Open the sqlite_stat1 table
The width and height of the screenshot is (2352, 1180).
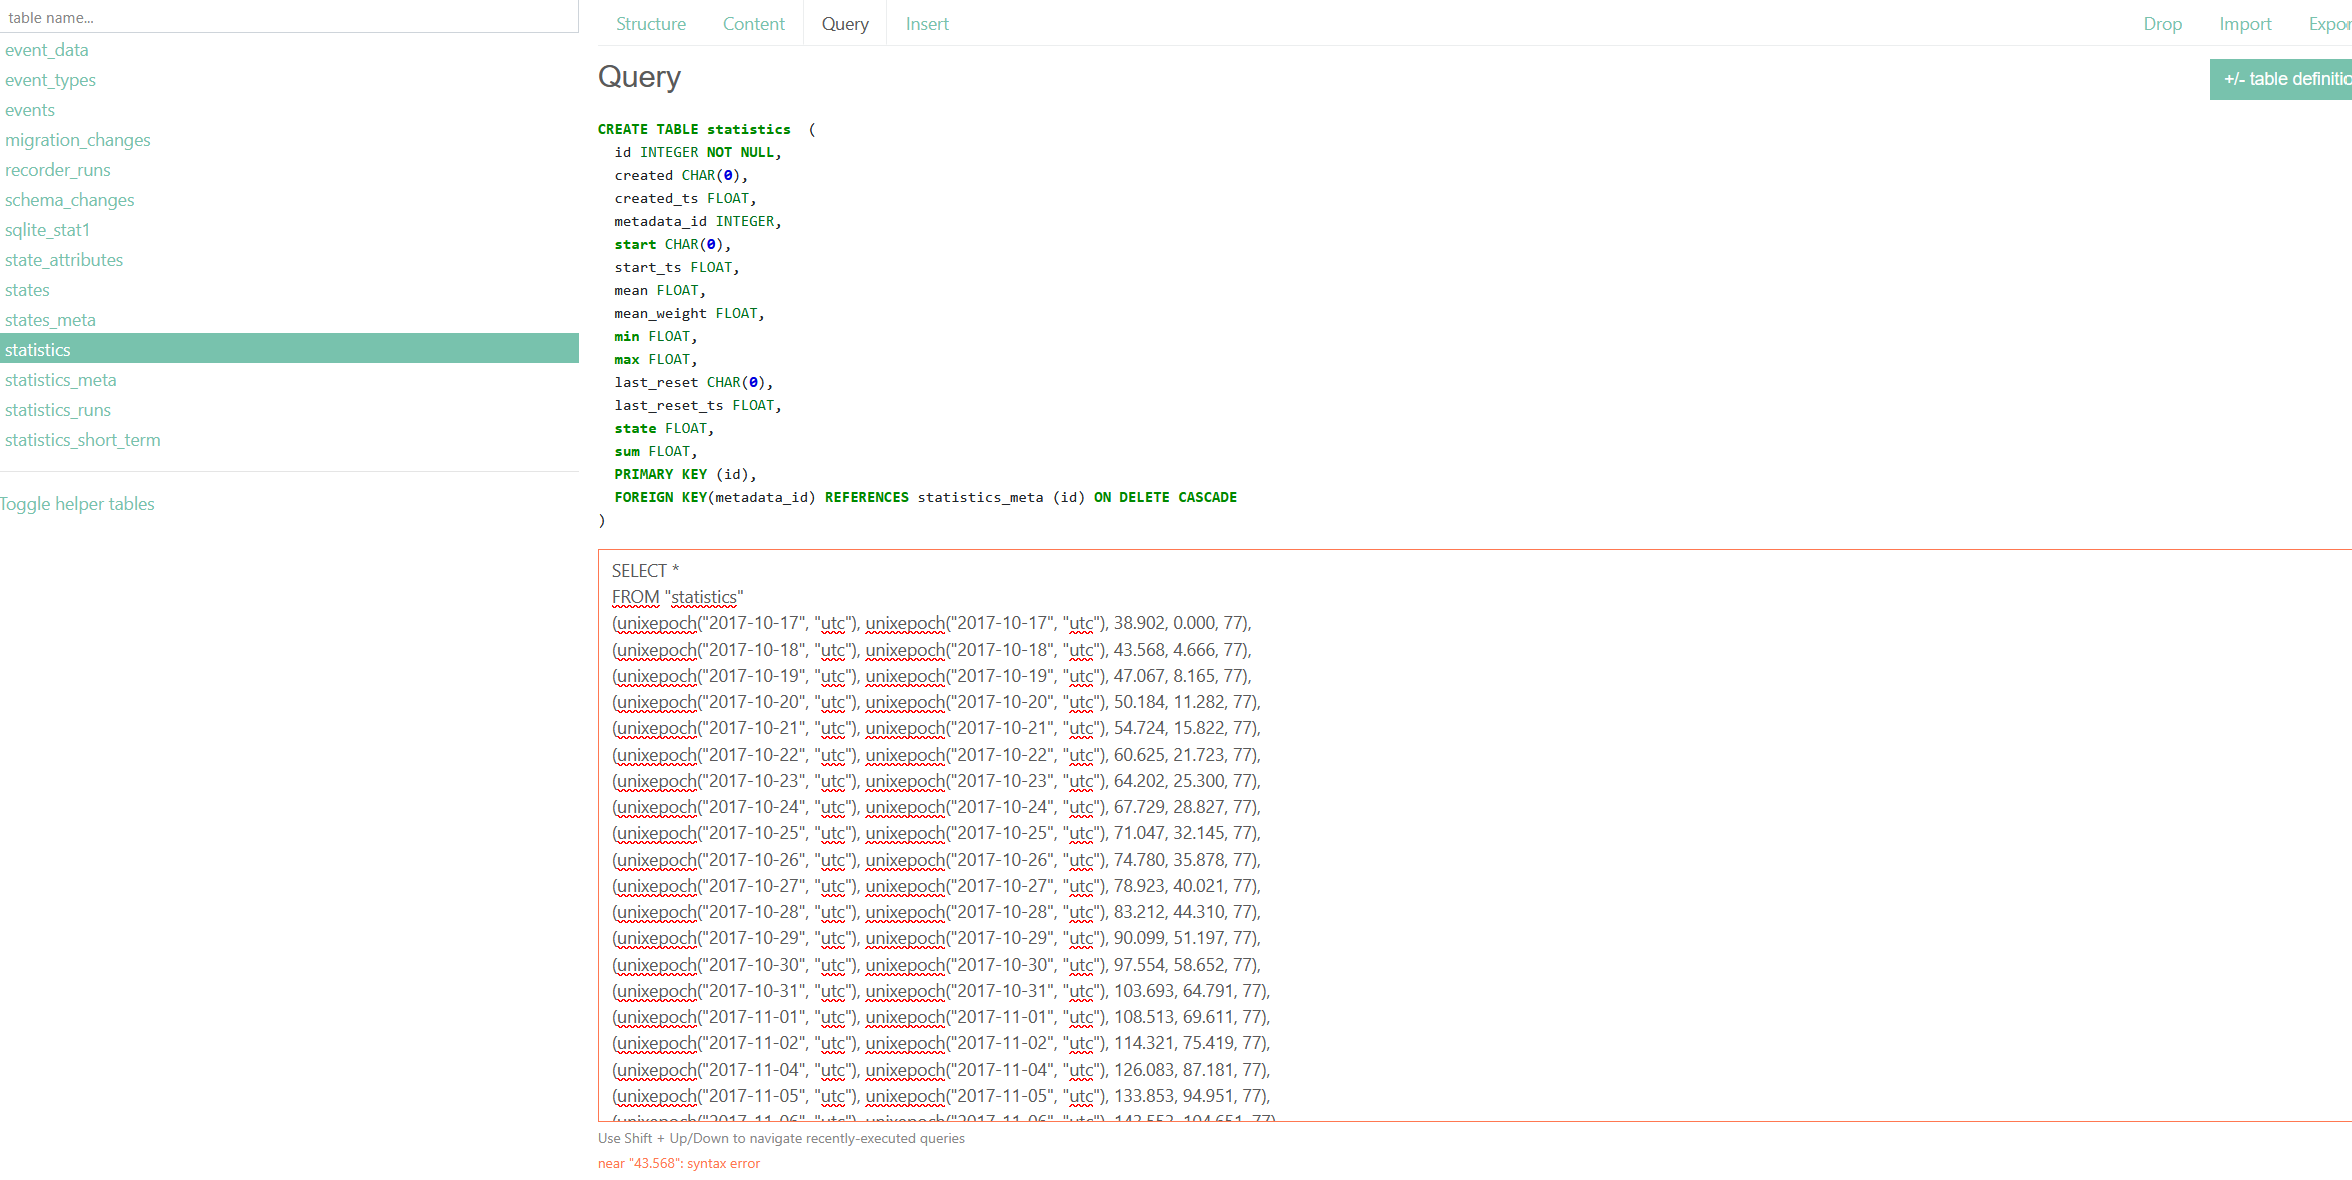(x=48, y=230)
